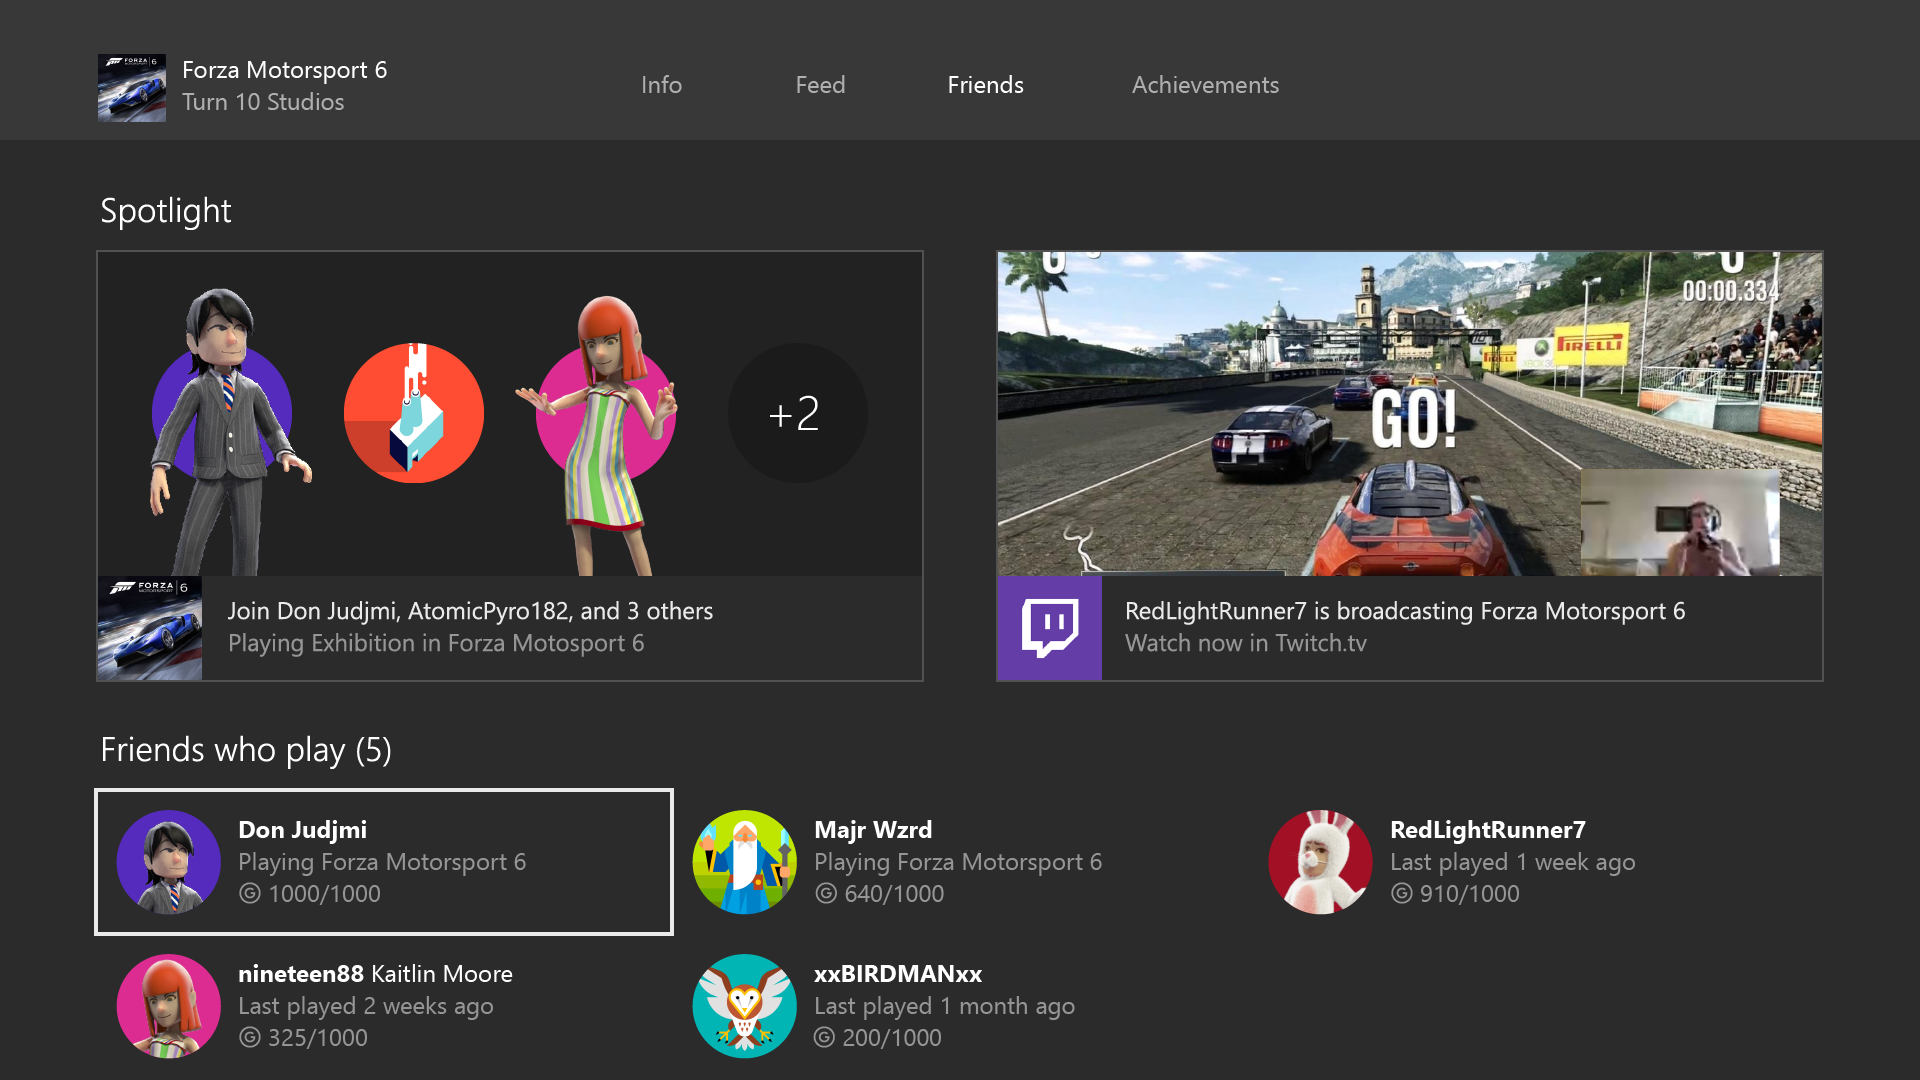Screen dimensions: 1920x1080
Task: Click Watch now in Twitch.tv text
Action: coord(1245,643)
